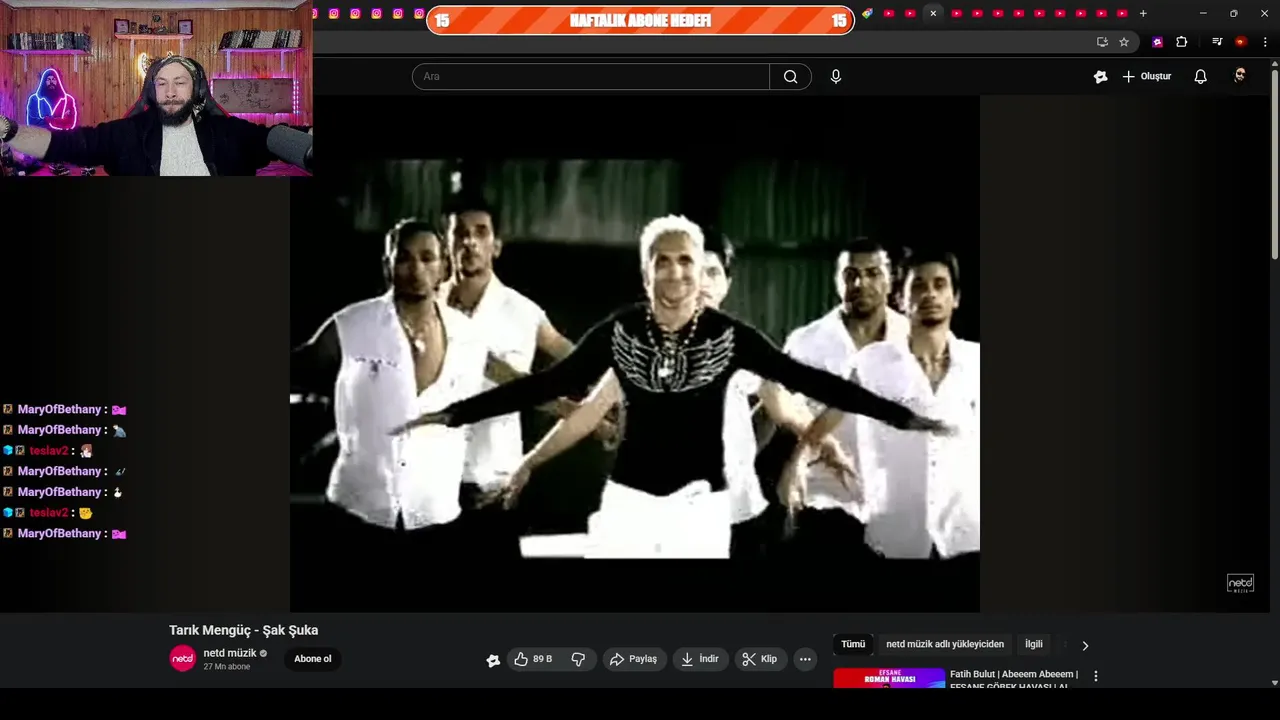The height and width of the screenshot is (720, 1280).
Task: Open a new browser tab
Action: 1143,13
